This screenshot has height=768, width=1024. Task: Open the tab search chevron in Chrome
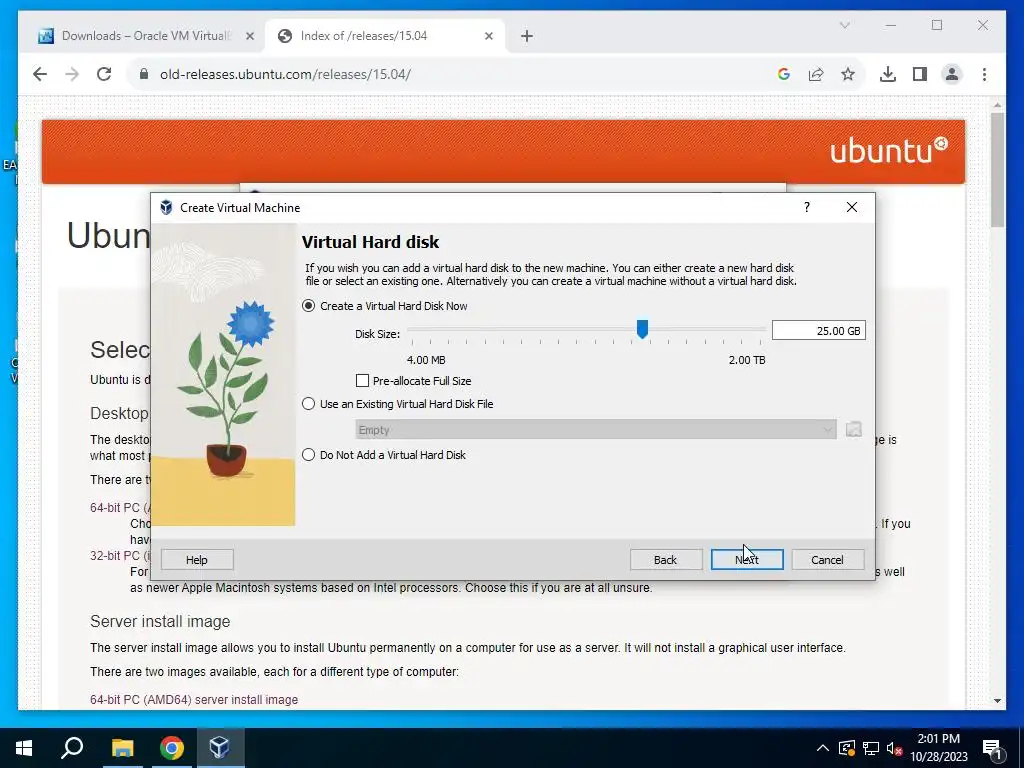click(x=844, y=25)
